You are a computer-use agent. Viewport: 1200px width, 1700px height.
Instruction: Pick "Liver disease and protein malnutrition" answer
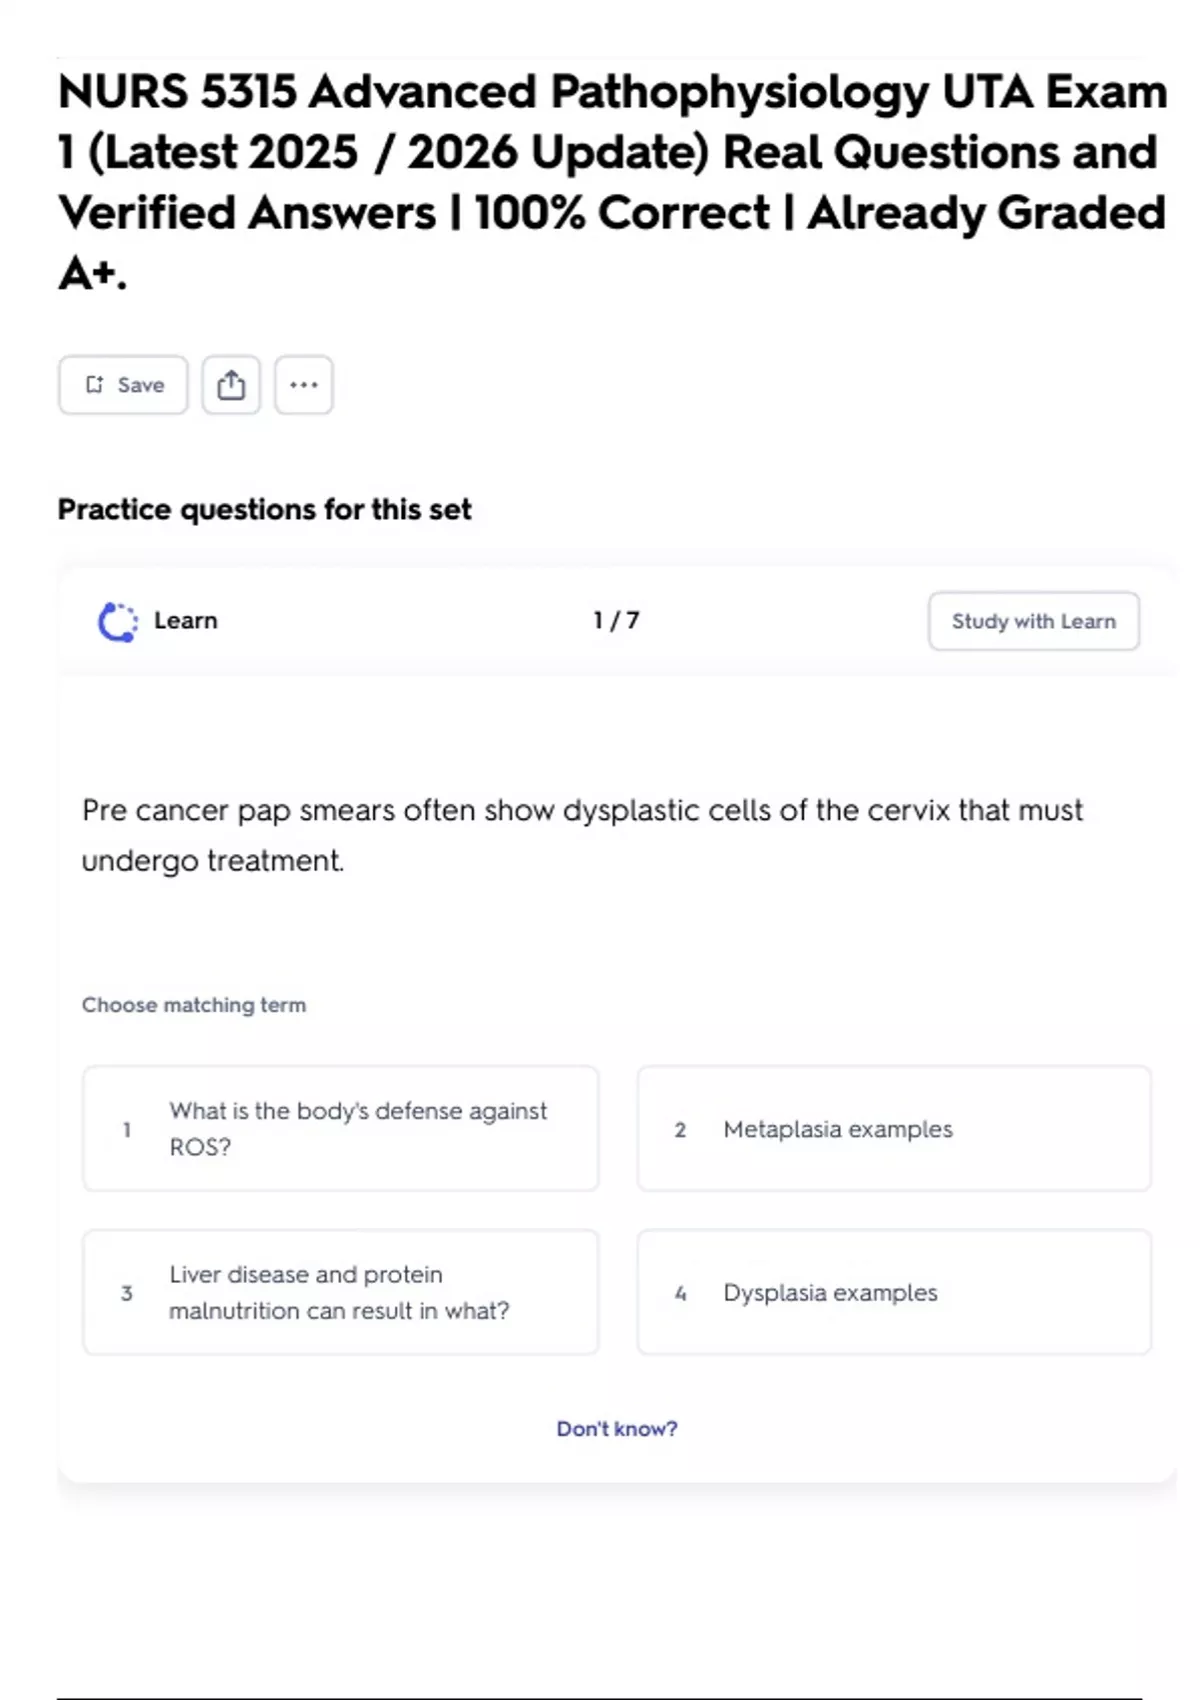(341, 1293)
